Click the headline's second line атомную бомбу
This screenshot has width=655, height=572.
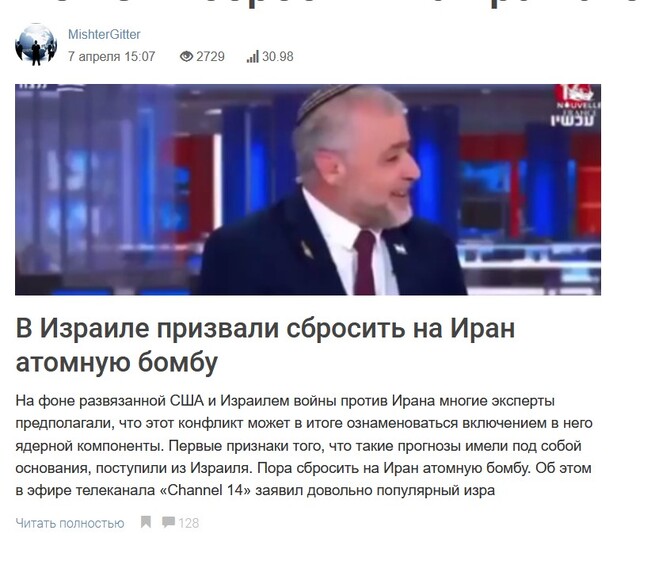point(117,362)
